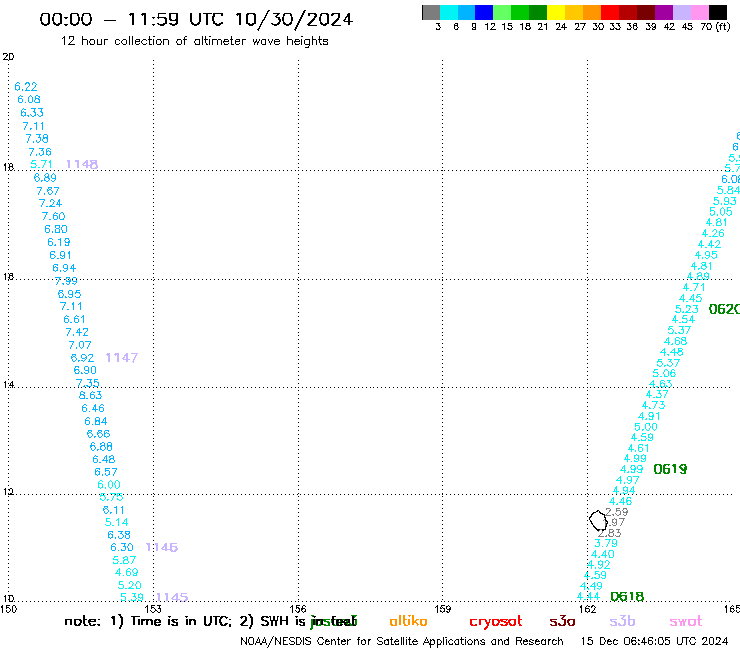Click wave height value '6.22'
Image resolution: width=740 pixels, height=650 pixels.
25,87
